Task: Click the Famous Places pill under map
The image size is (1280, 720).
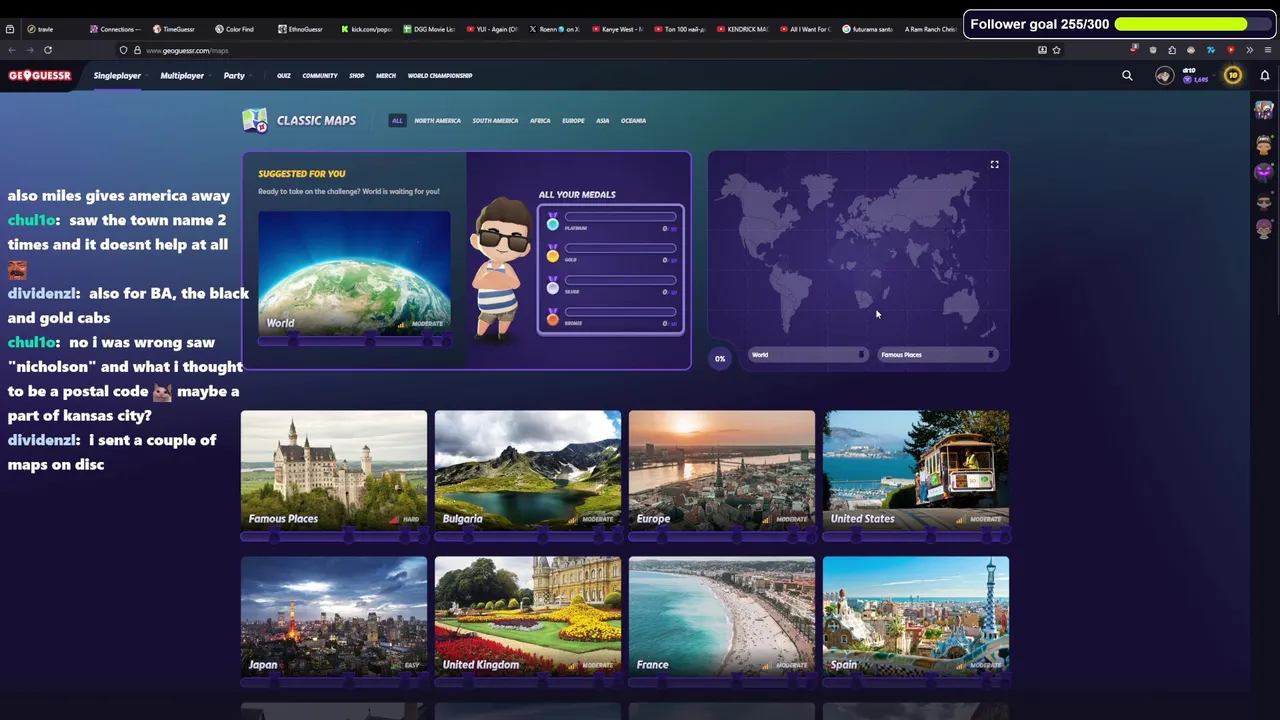Action: click(x=937, y=355)
